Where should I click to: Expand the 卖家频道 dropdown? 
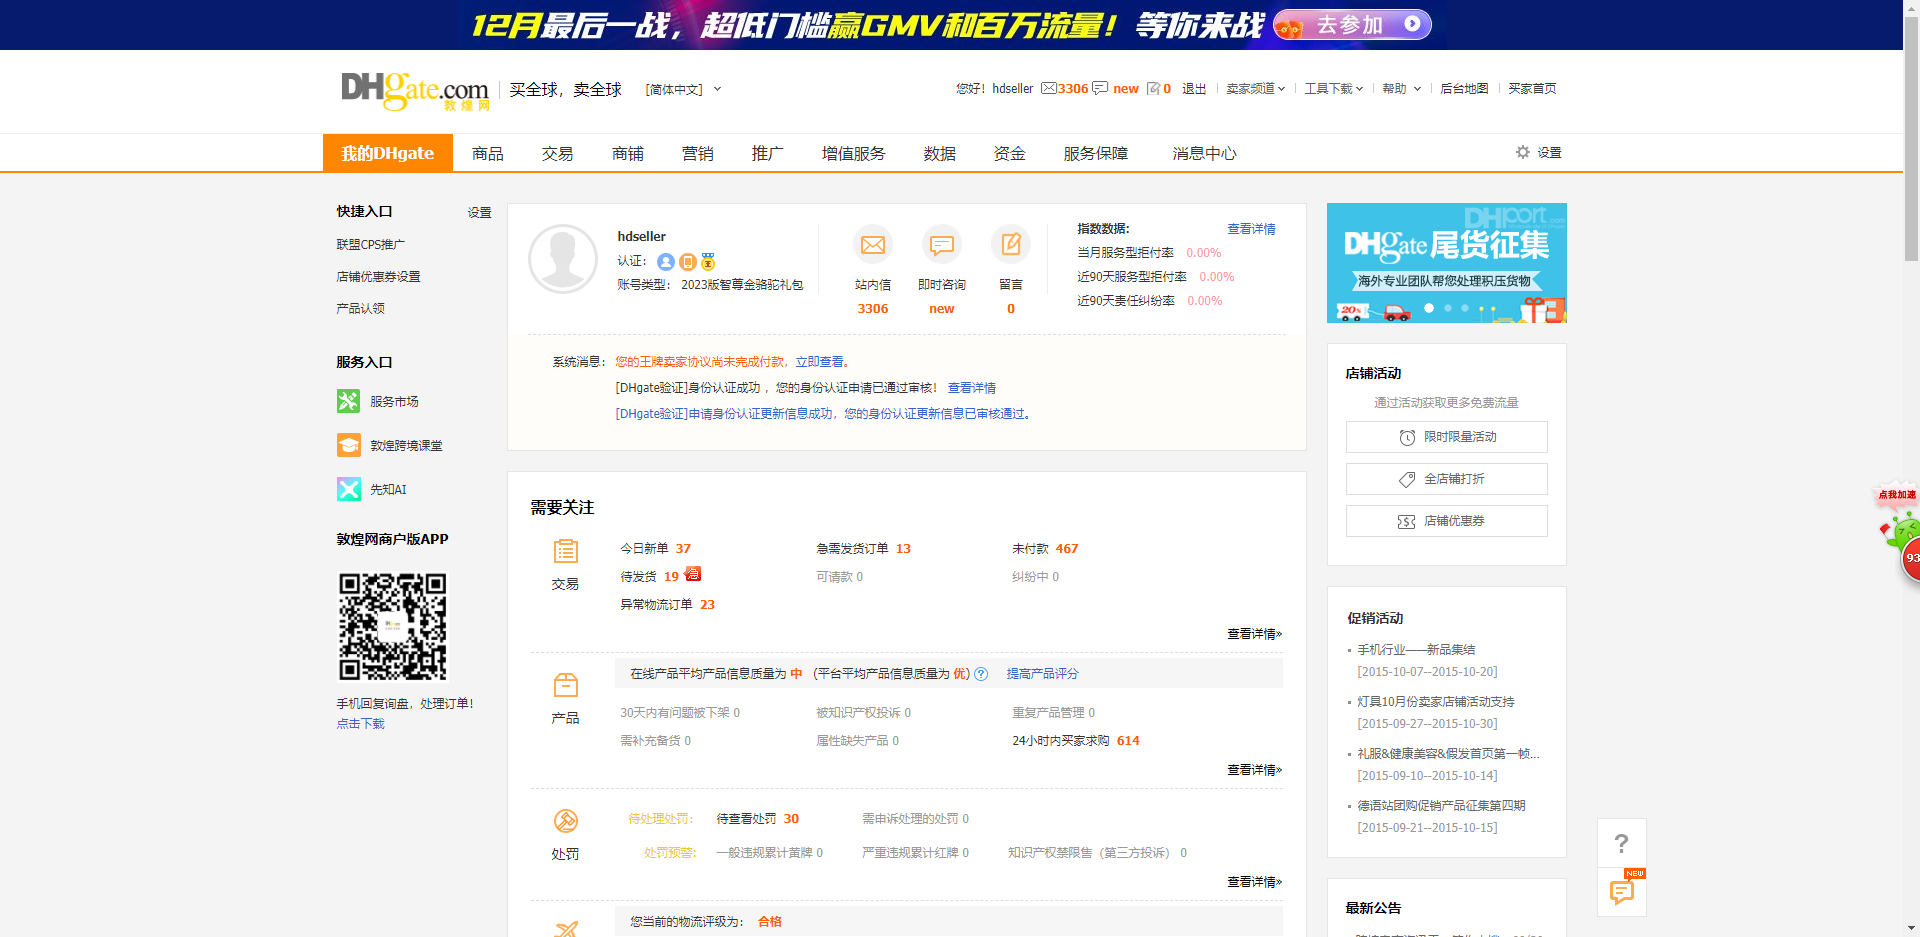(1255, 88)
